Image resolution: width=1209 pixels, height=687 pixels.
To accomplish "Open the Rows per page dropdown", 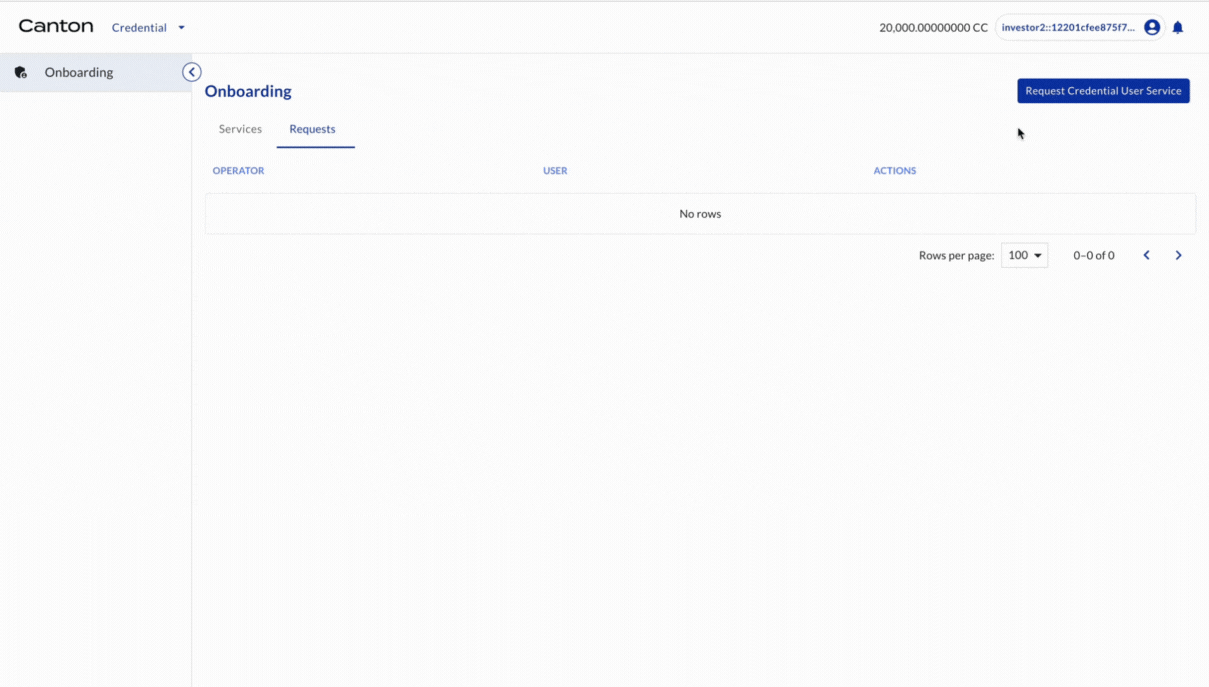I will pos(1024,255).
